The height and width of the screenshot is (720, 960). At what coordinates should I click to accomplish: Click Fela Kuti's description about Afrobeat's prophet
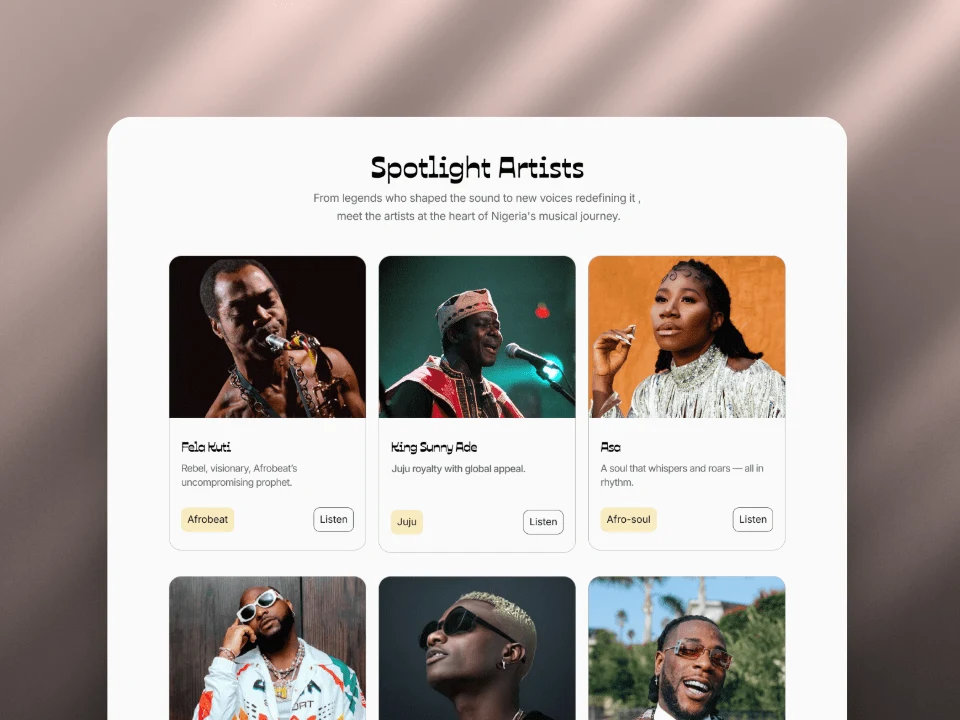[239, 475]
